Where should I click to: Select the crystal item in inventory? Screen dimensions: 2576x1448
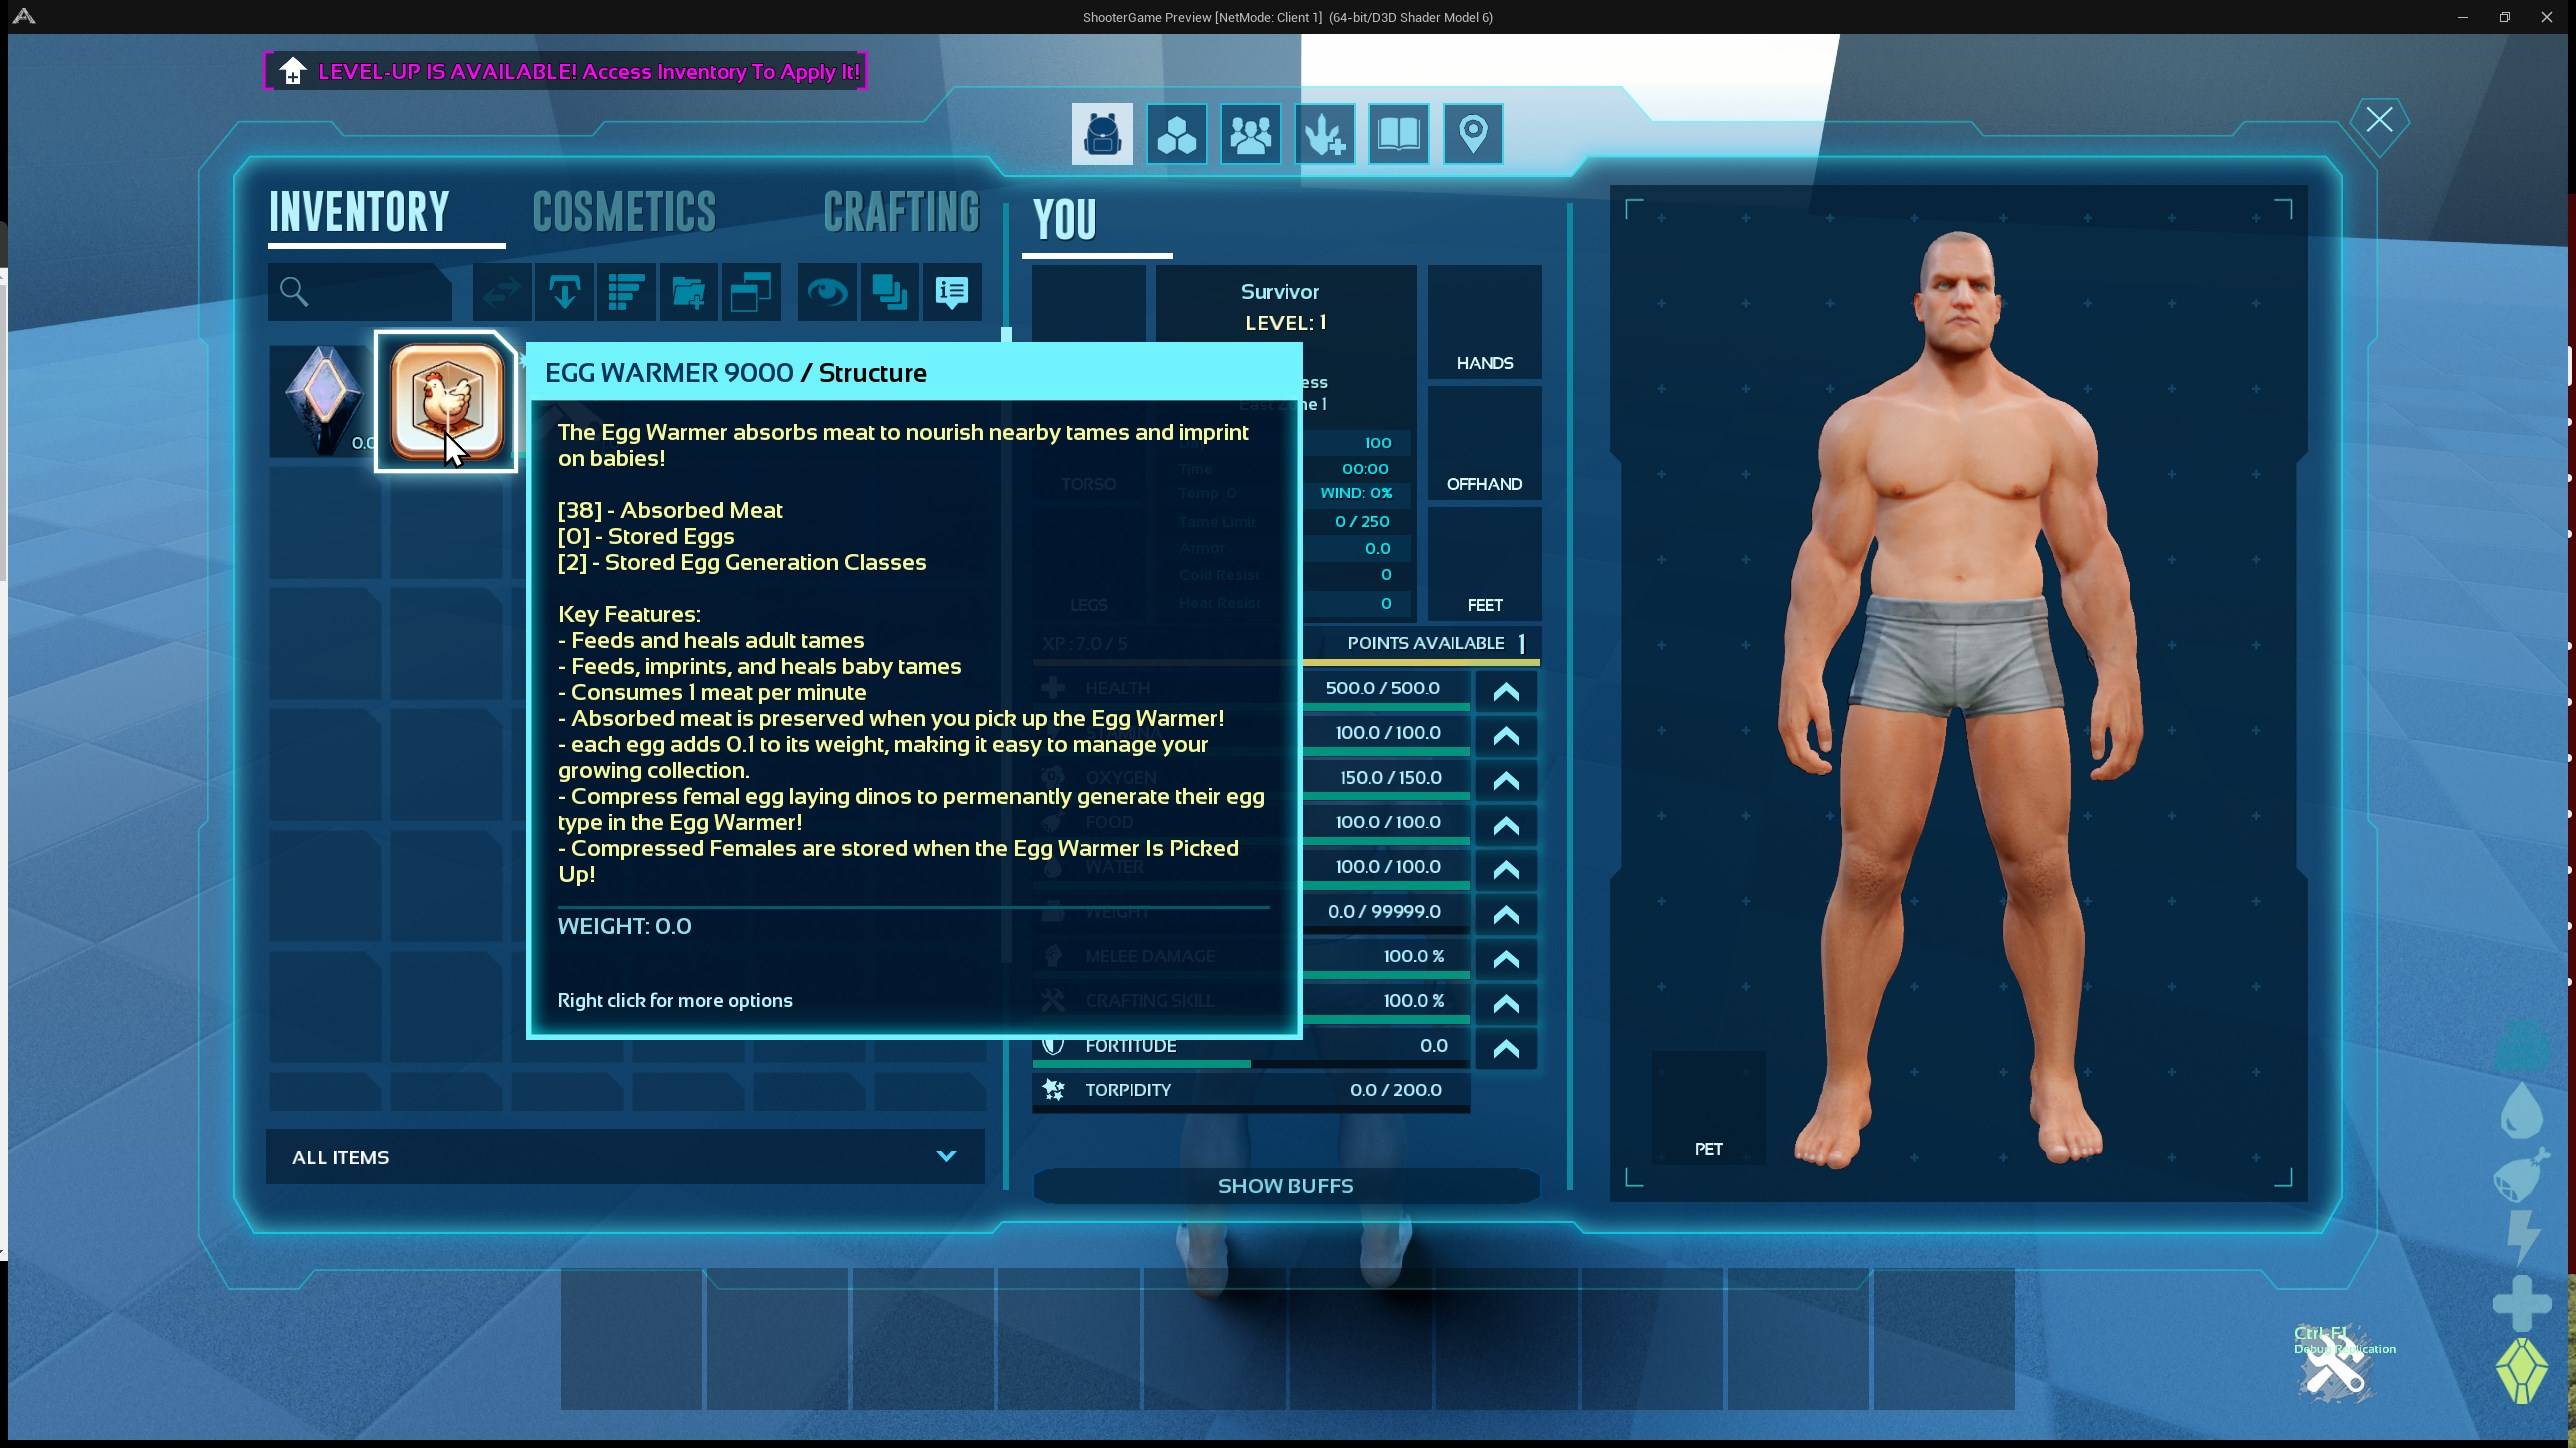[322, 400]
